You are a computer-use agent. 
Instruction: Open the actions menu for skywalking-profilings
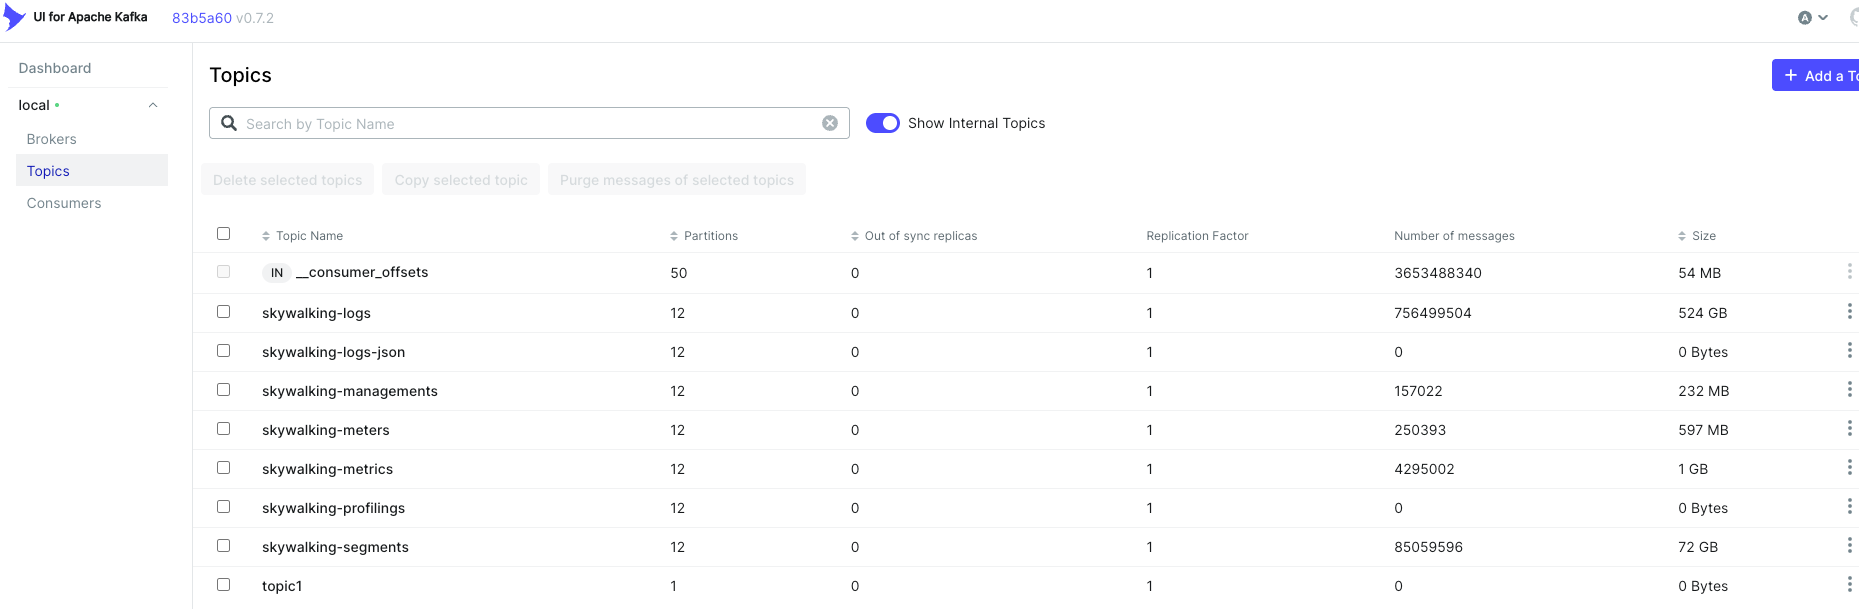tap(1849, 507)
